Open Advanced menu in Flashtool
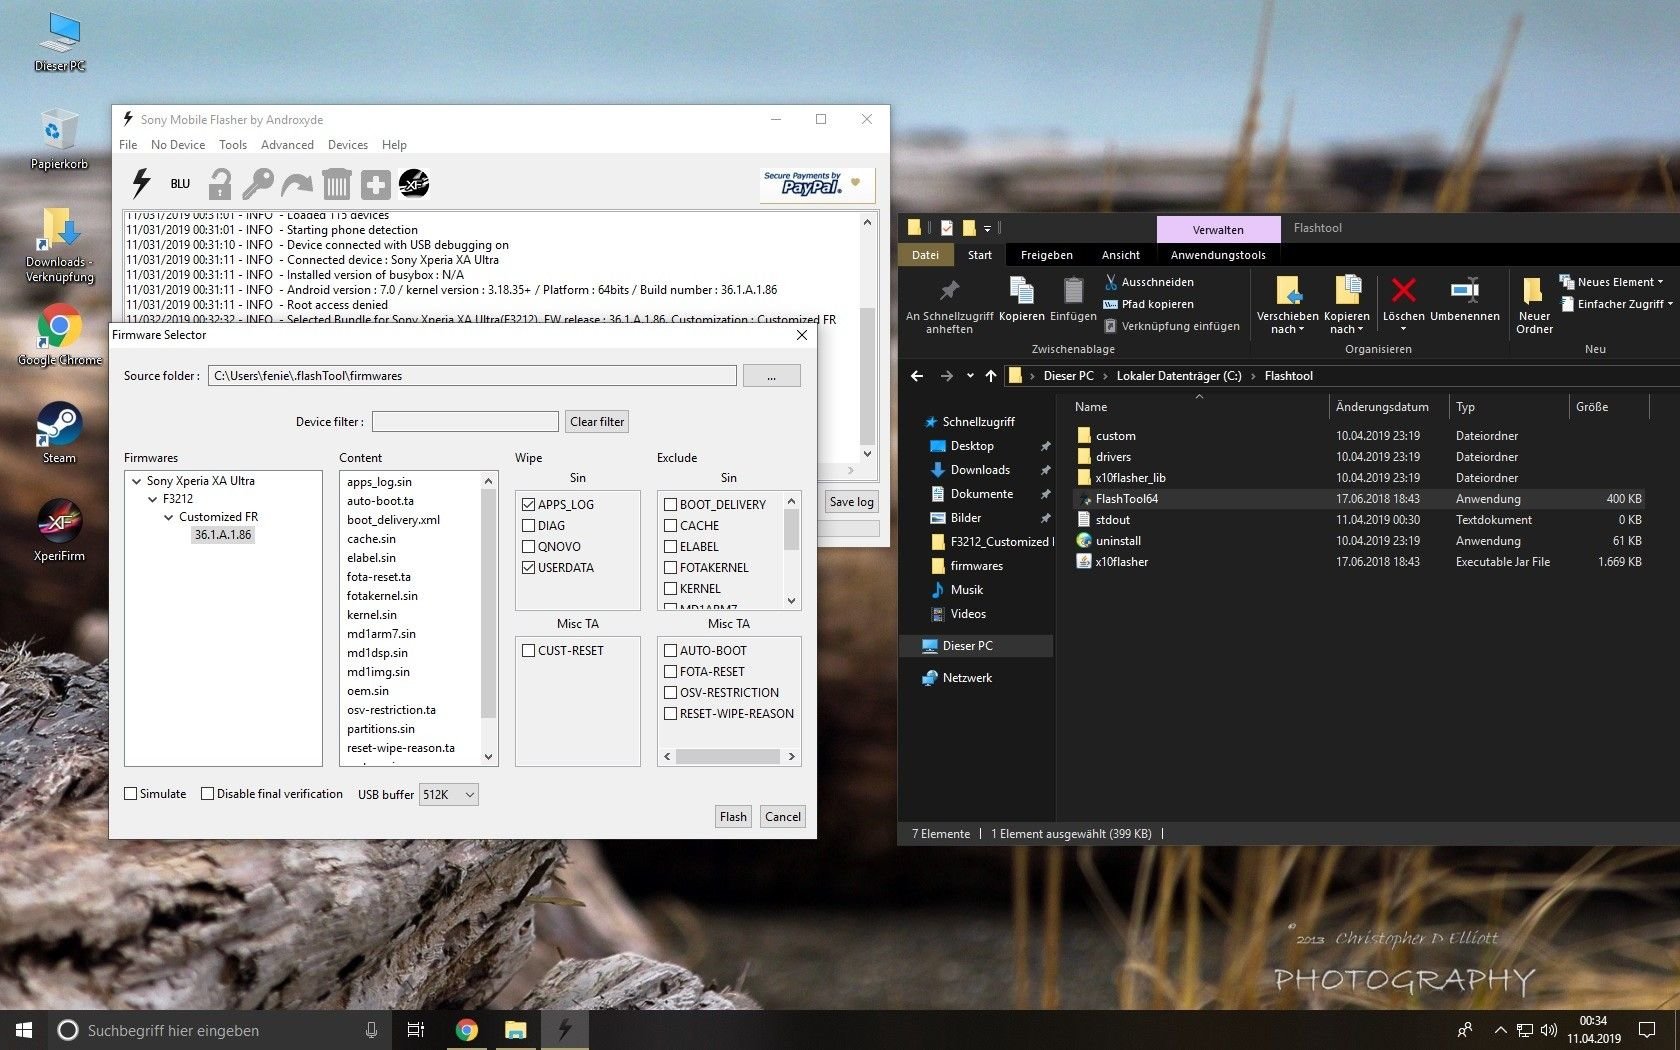 tap(287, 145)
